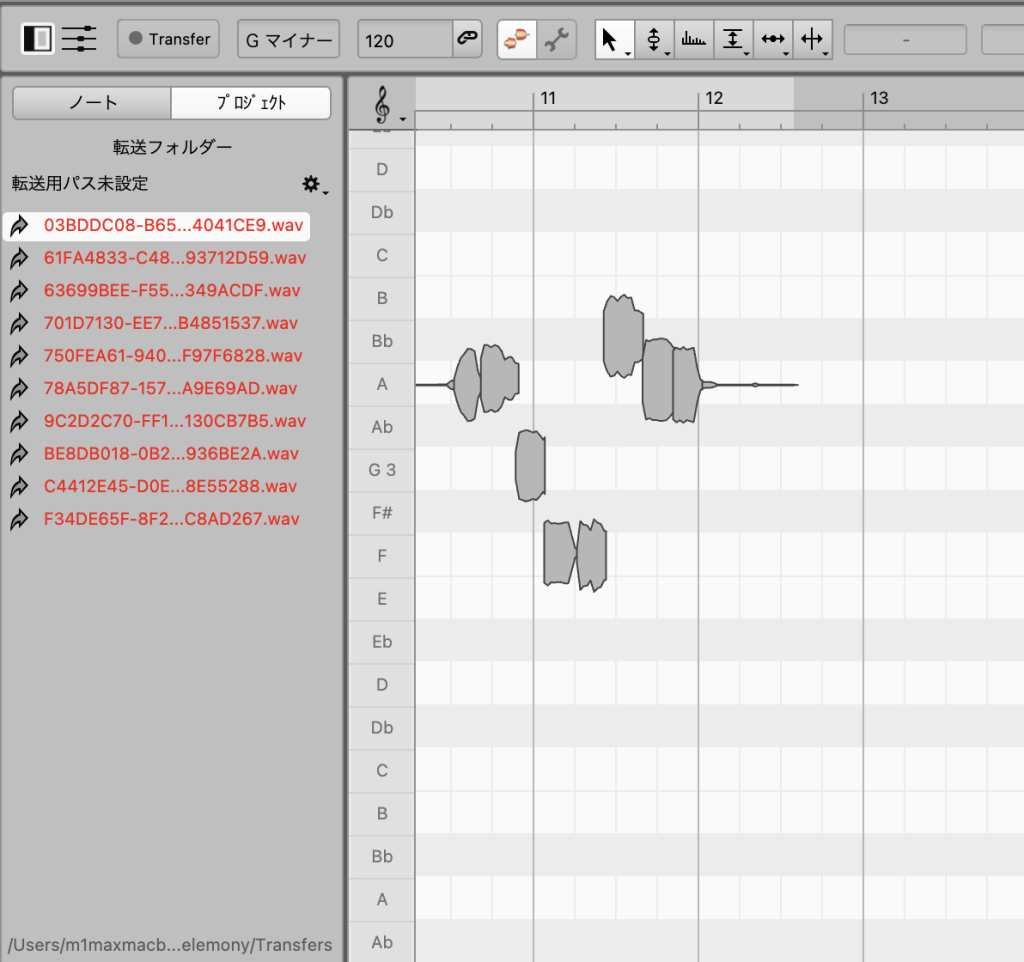This screenshot has height=962, width=1024.
Task: Click the Transfer button
Action: pyautogui.click(x=169, y=39)
